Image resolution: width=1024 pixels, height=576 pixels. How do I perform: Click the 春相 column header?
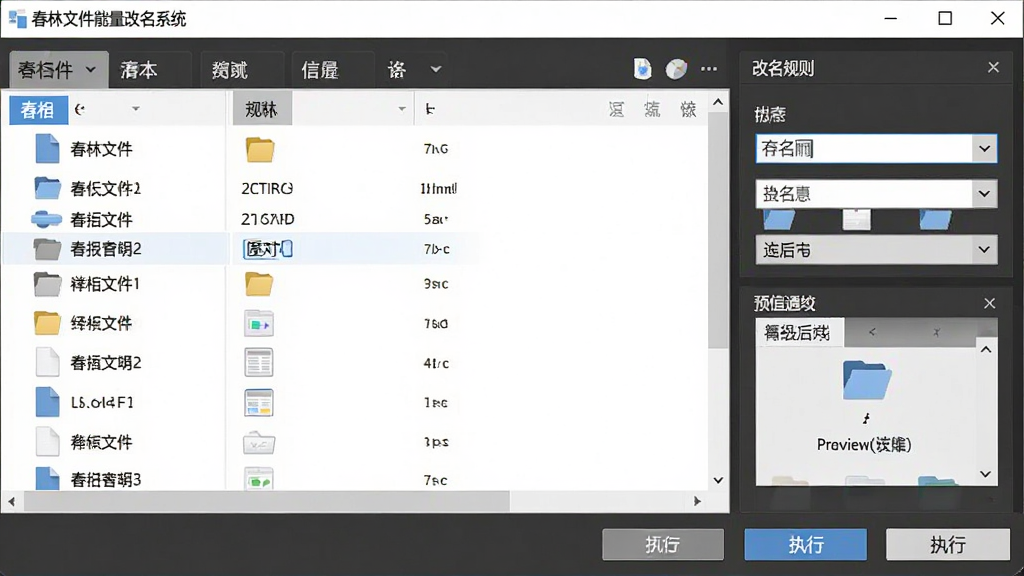pos(38,110)
